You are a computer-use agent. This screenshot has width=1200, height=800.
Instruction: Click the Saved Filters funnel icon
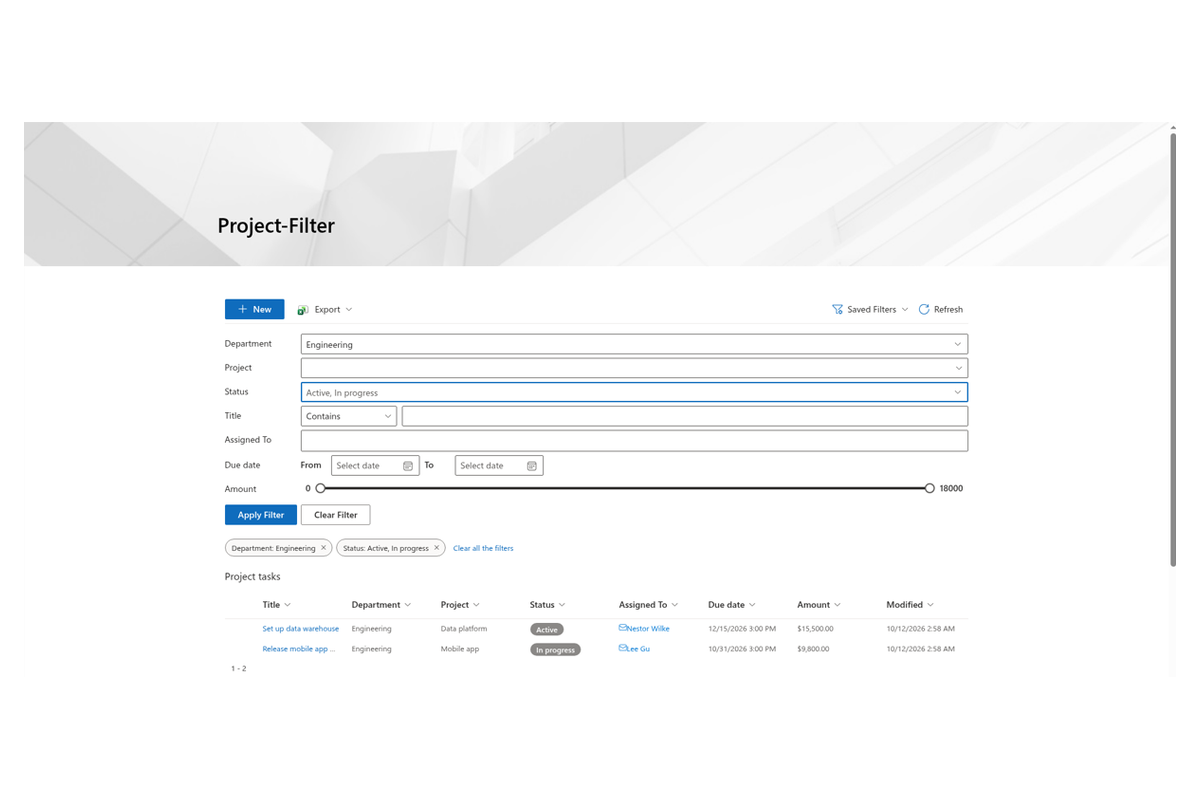[x=837, y=310]
